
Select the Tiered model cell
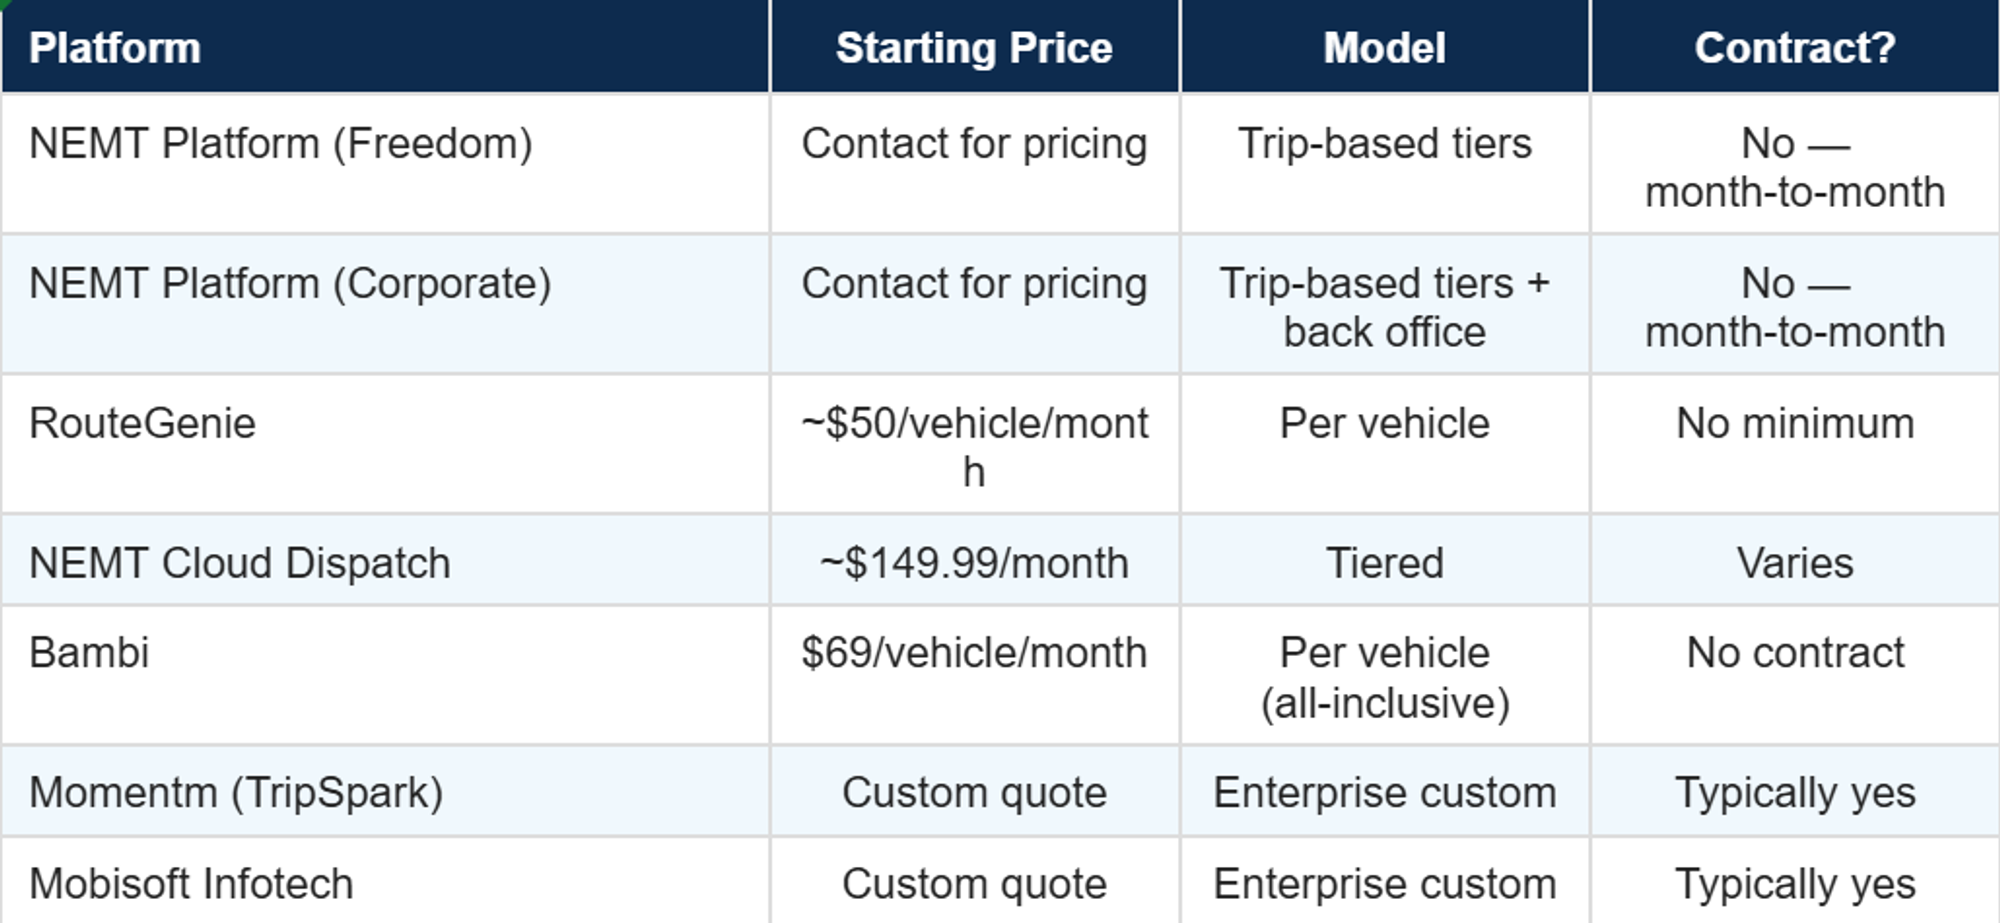pyautogui.click(x=1384, y=563)
